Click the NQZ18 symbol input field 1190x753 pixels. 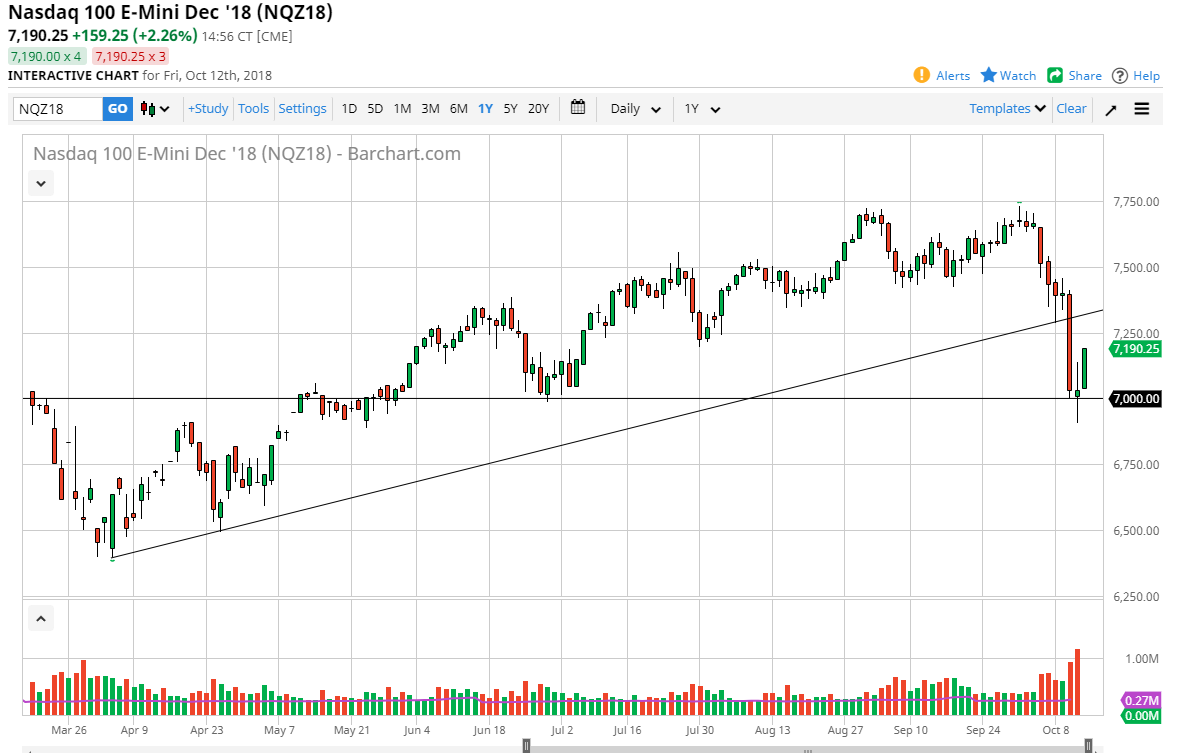pos(58,108)
